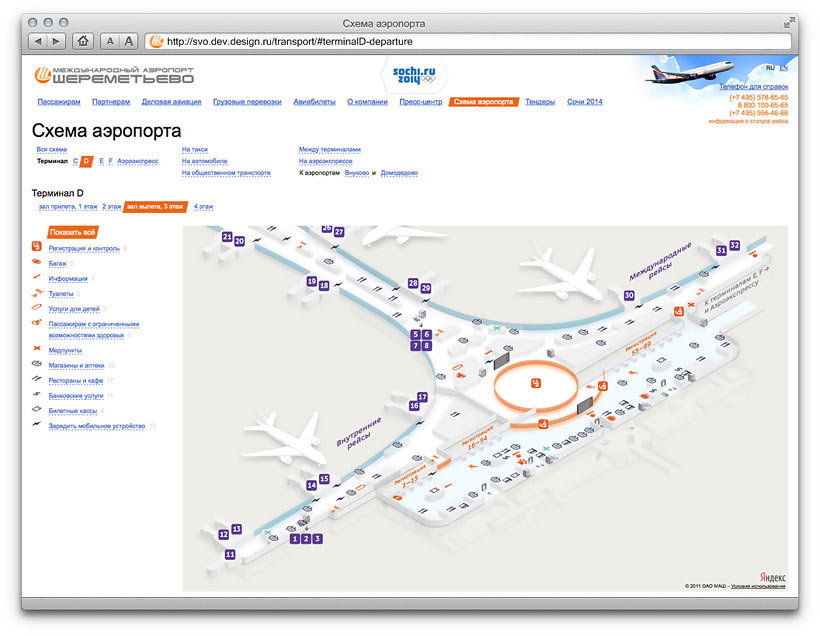Open the Авиабилеты menu item

coord(314,101)
